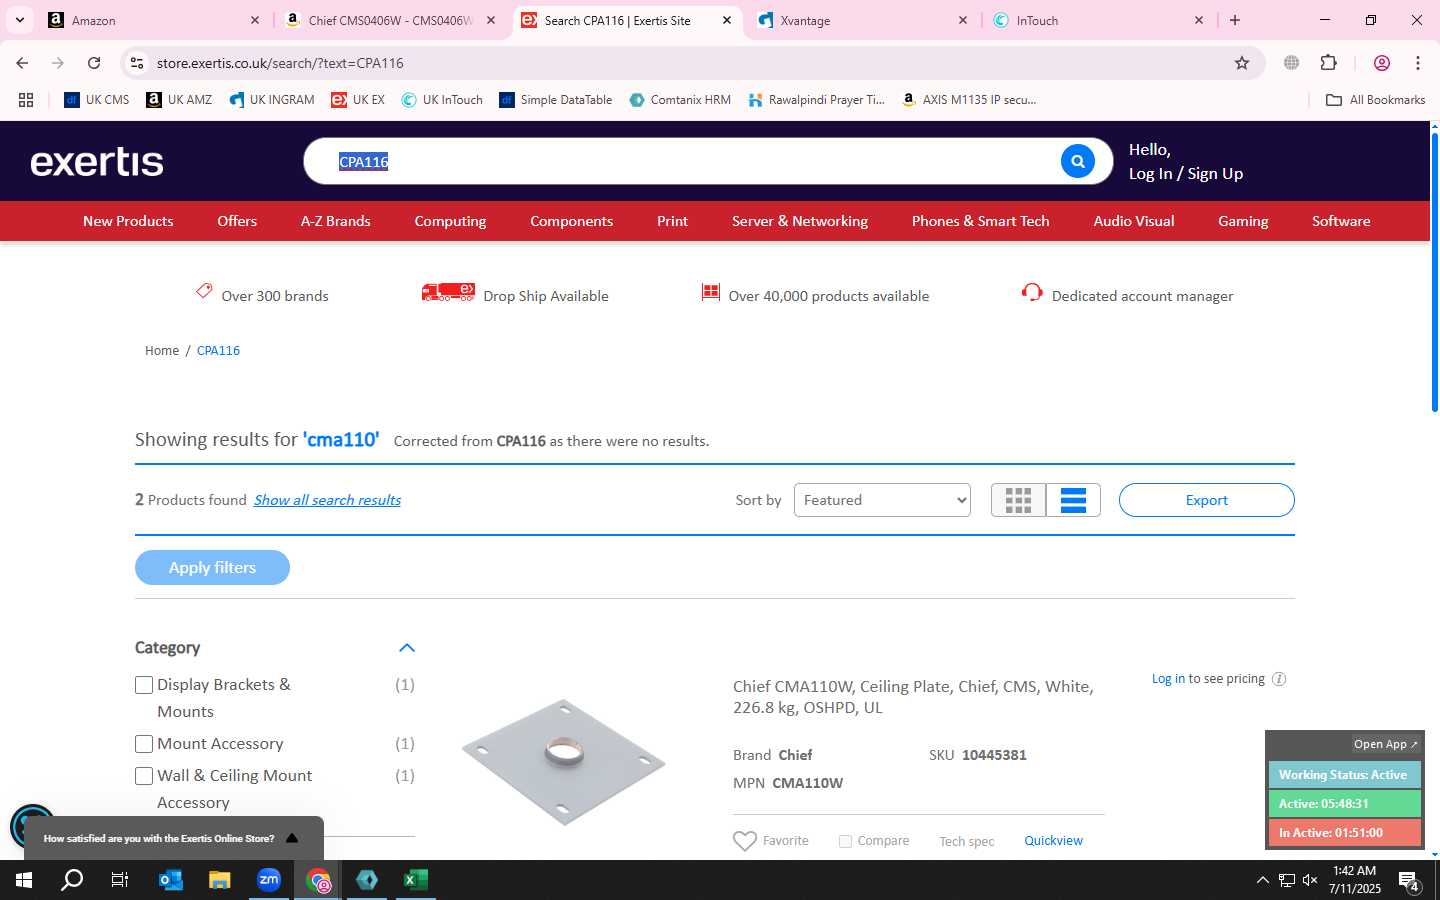The width and height of the screenshot is (1440, 900).
Task: Click Log in to see pricing
Action: click(1168, 679)
